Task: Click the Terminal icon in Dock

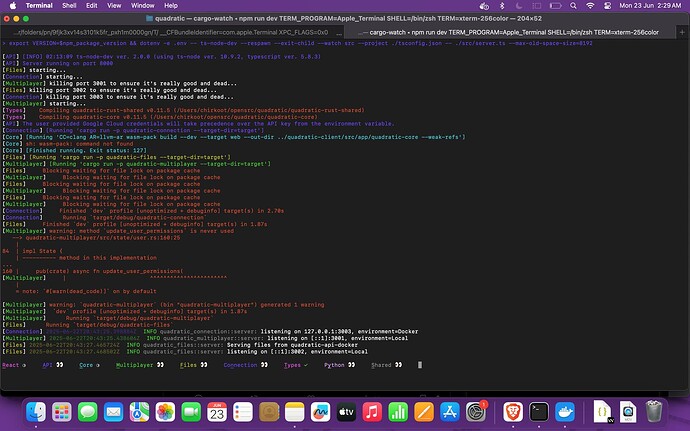Action: (539, 413)
